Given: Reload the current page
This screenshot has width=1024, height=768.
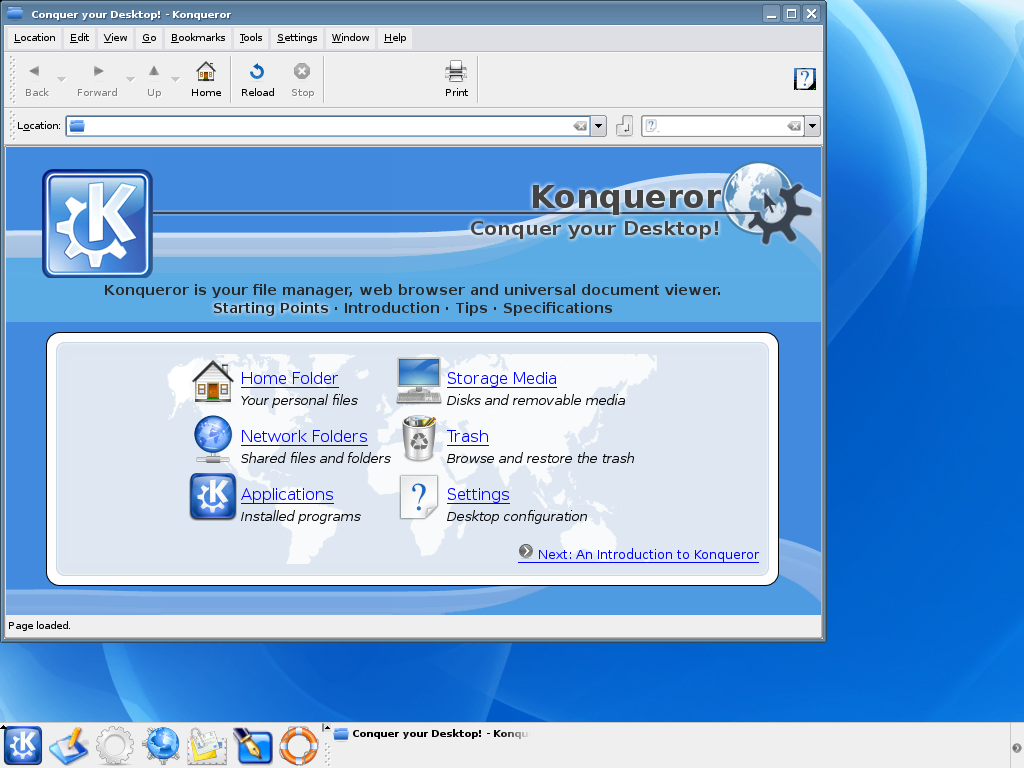Looking at the screenshot, I should (257, 80).
